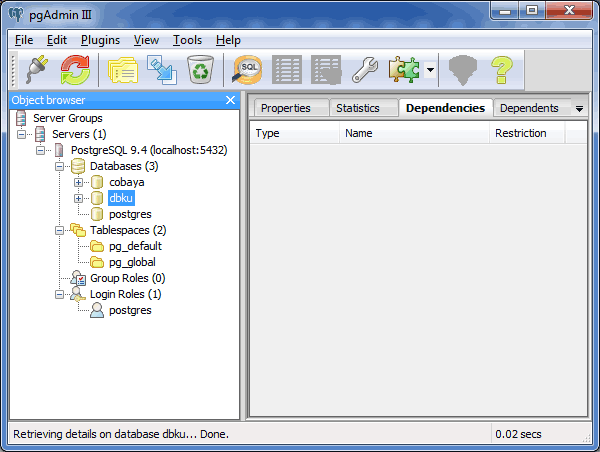
Task: Click the plugins puzzle icon
Action: (x=404, y=70)
